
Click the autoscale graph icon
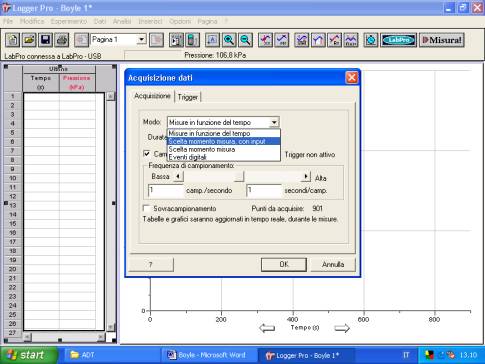tap(213, 40)
